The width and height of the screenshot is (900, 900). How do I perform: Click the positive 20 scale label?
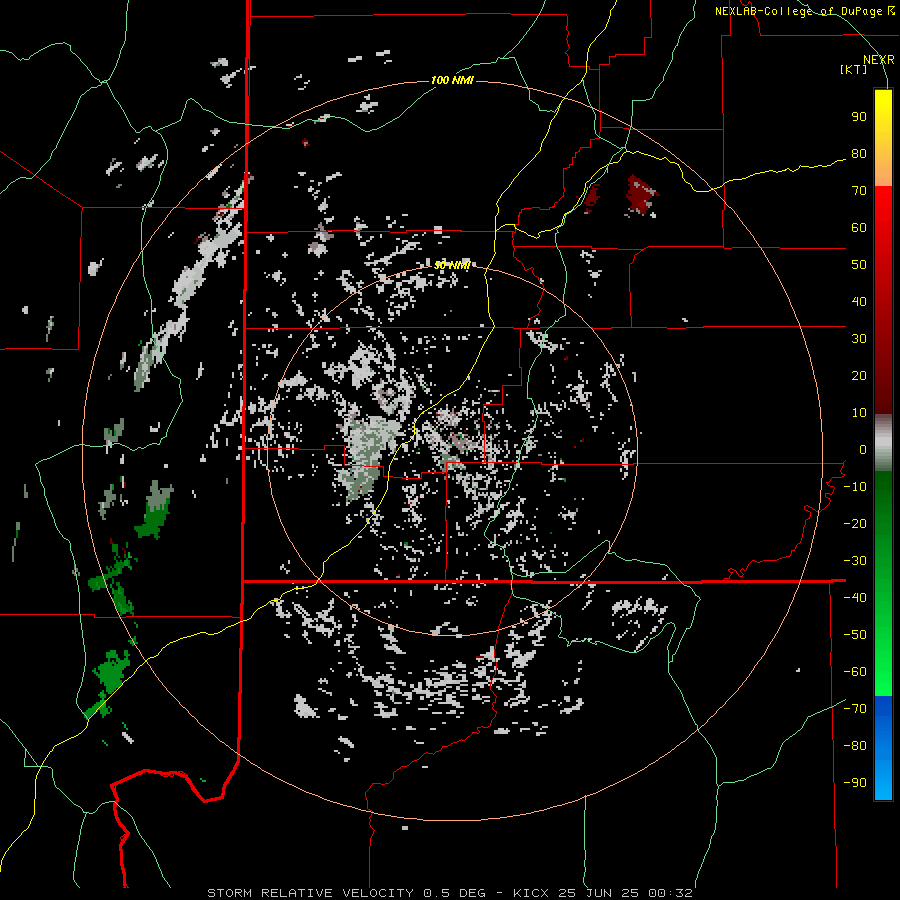859,376
